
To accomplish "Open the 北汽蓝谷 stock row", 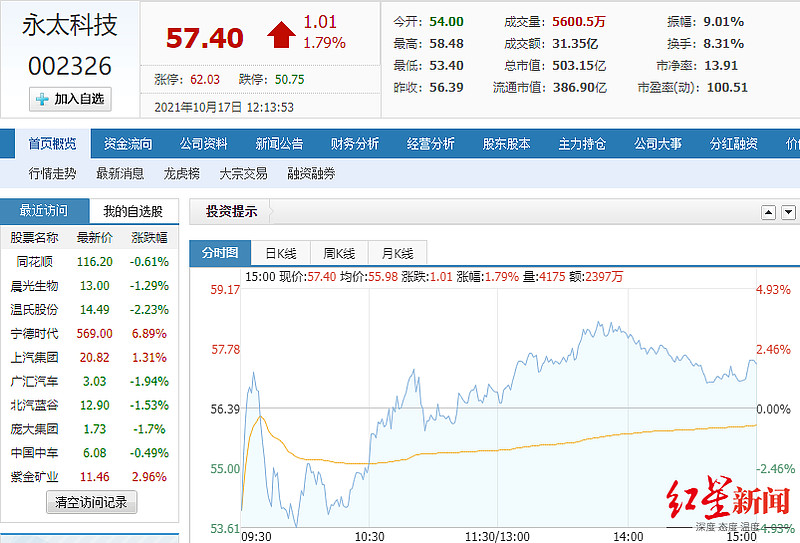I will 89,405.
